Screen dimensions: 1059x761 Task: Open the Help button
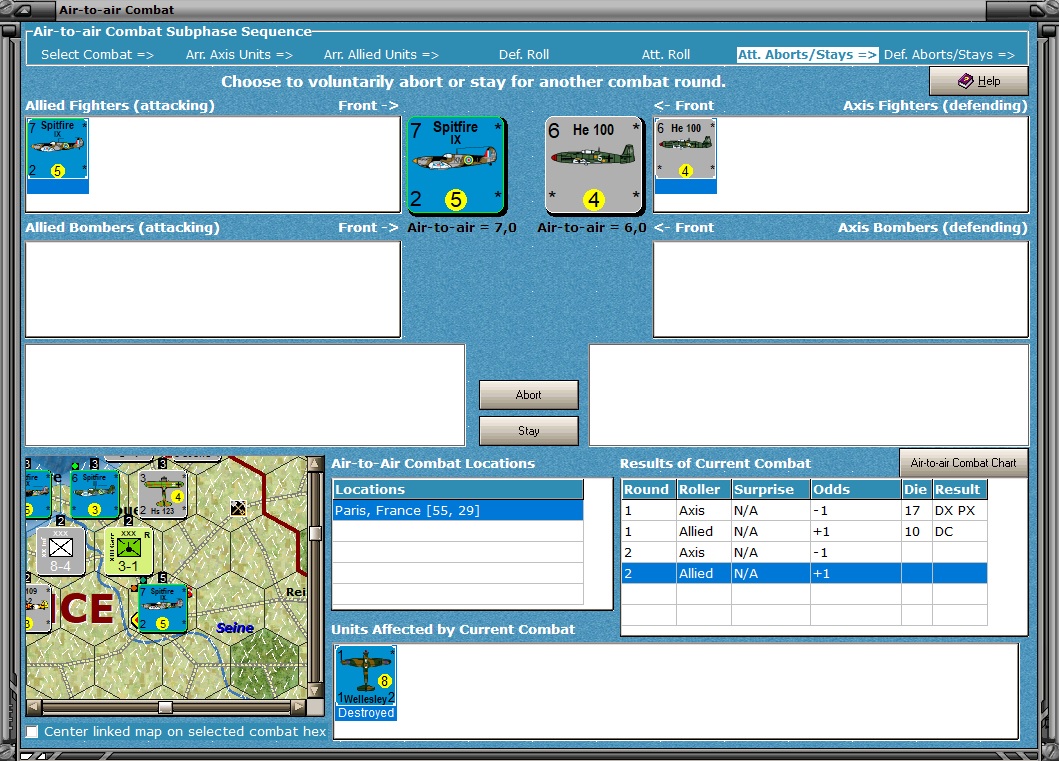click(x=979, y=80)
